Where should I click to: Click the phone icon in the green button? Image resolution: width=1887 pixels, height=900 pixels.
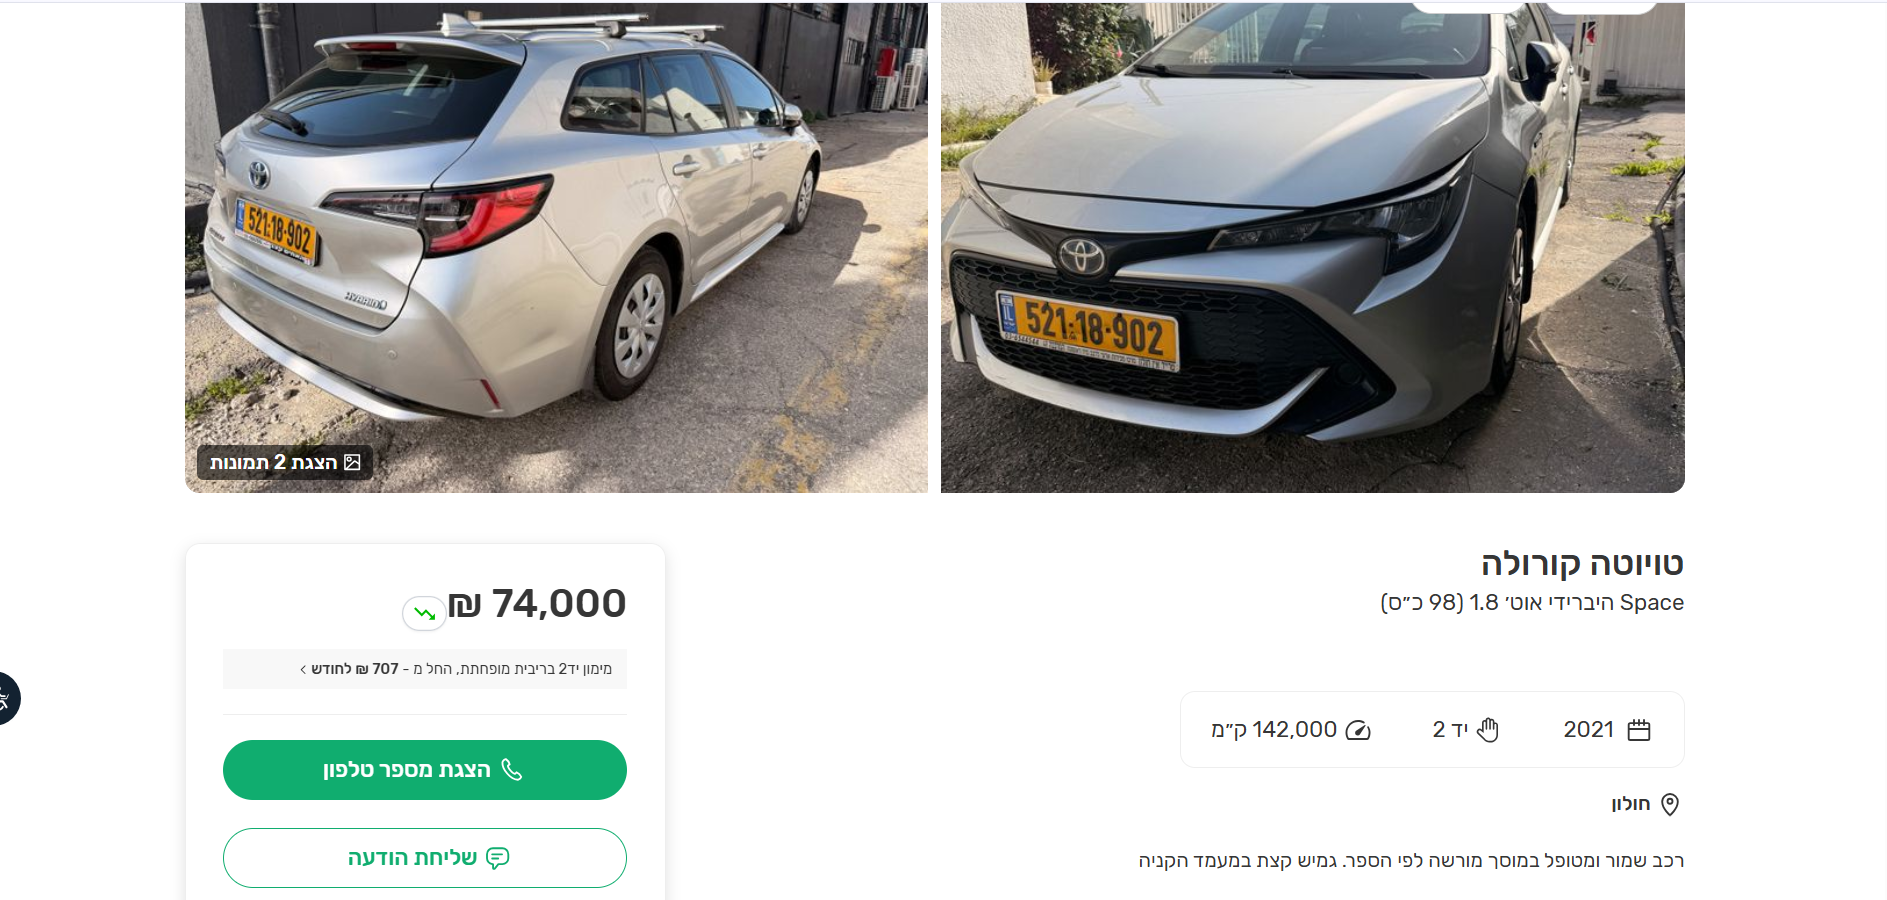point(512,769)
